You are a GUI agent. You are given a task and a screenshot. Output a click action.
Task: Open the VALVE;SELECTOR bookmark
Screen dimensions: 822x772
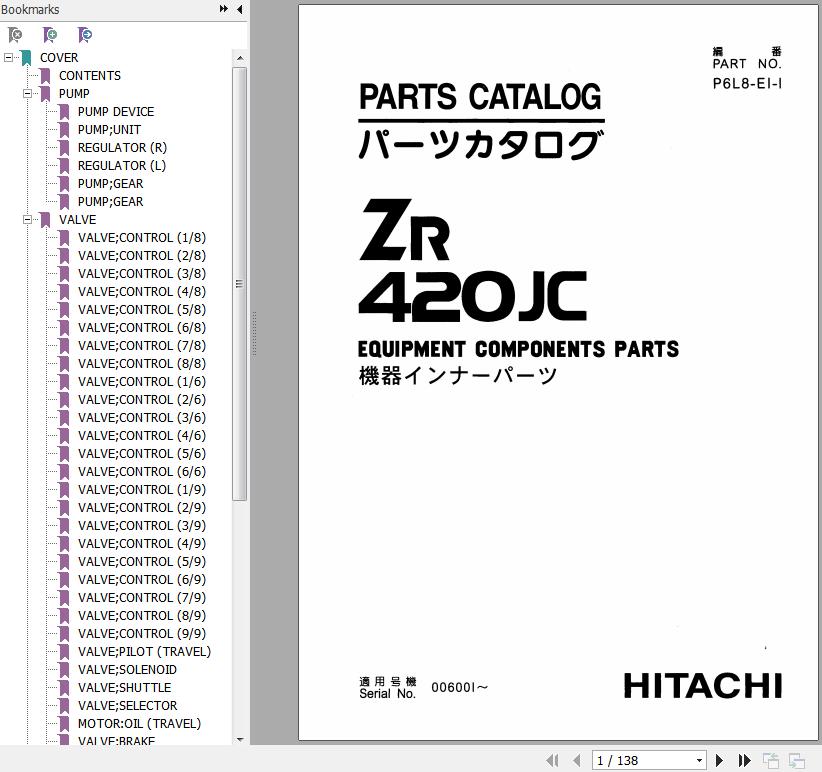(x=127, y=705)
